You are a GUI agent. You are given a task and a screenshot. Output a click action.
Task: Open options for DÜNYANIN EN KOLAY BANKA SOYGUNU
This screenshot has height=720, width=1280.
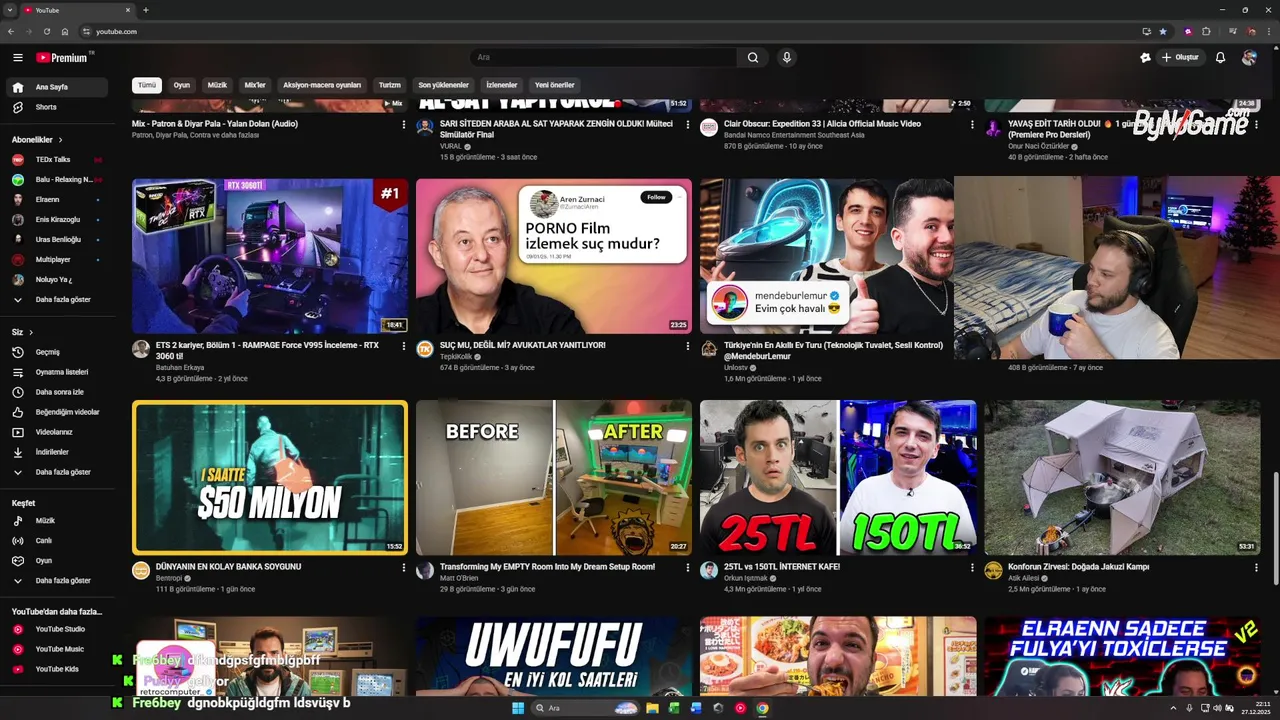pos(404,568)
